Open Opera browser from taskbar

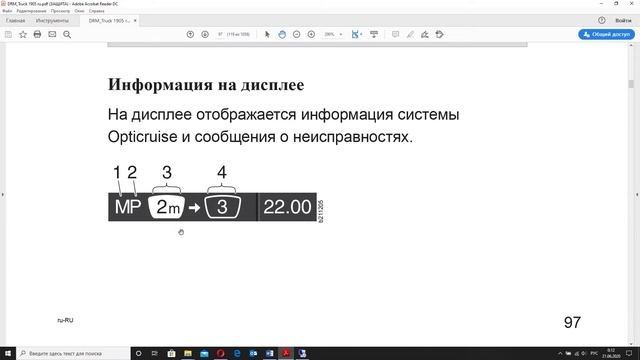(x=220, y=353)
